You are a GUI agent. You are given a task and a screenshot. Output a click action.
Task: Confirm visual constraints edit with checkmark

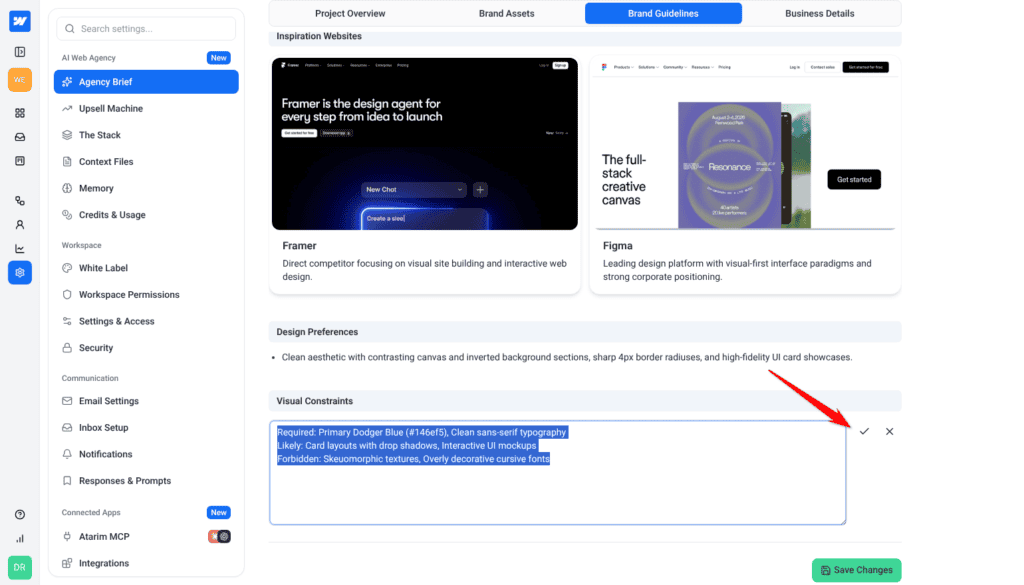click(x=864, y=432)
